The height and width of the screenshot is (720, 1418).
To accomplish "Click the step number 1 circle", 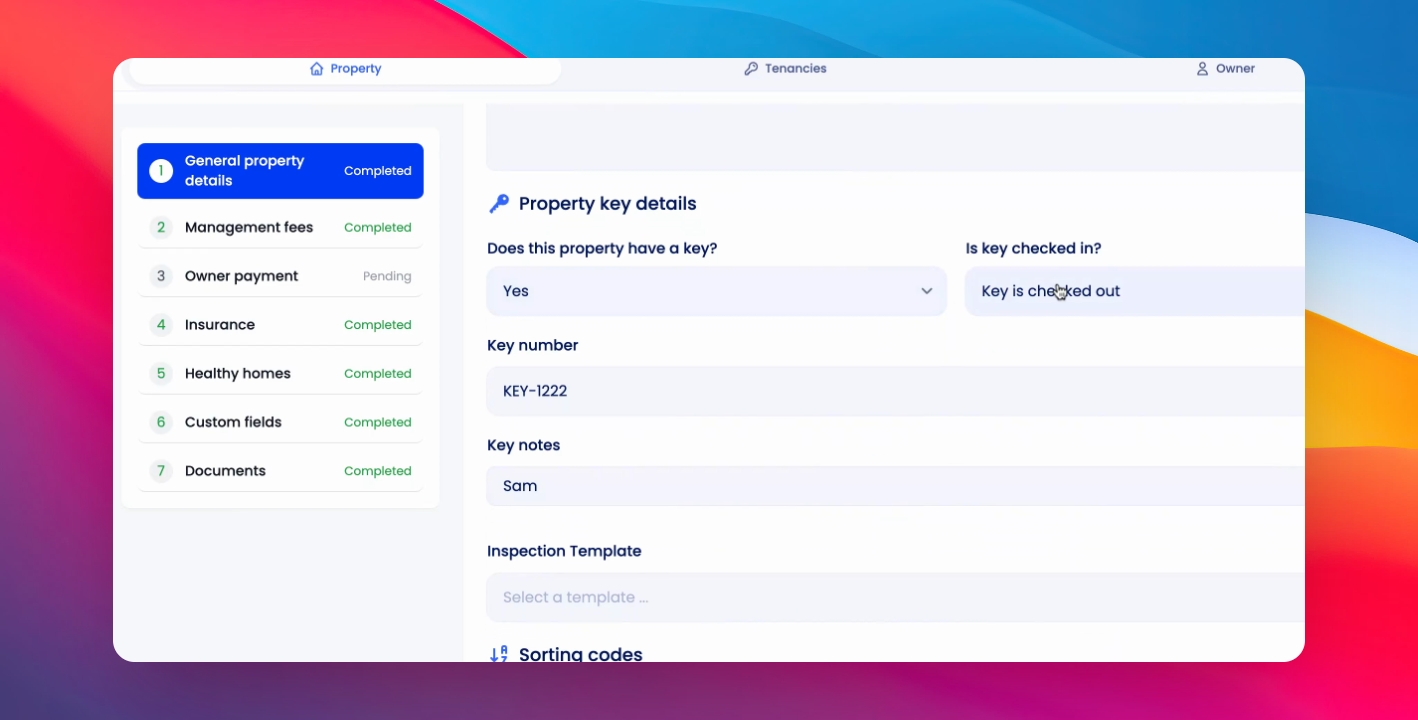I will click(x=161, y=171).
